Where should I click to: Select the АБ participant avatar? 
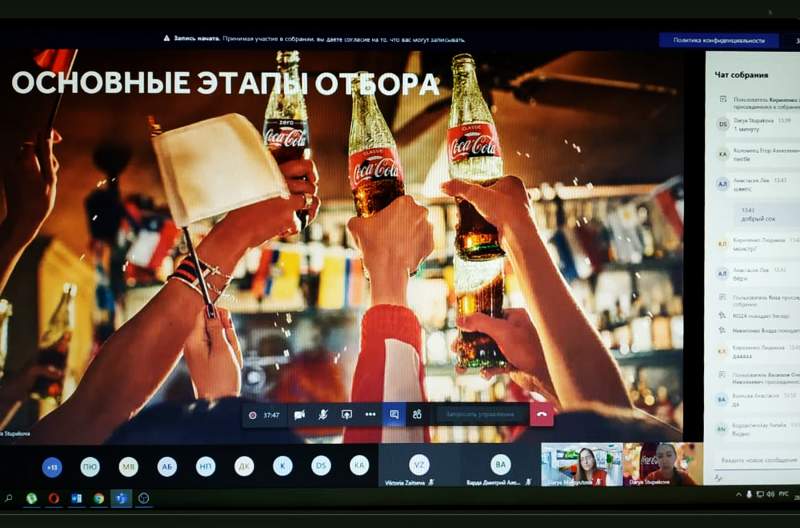[167, 466]
